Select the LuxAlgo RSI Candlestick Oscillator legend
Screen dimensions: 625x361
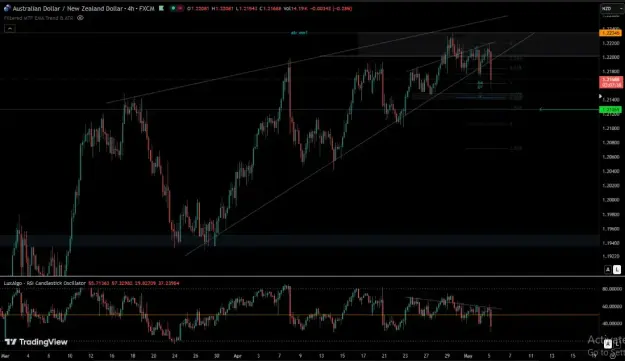[45, 283]
